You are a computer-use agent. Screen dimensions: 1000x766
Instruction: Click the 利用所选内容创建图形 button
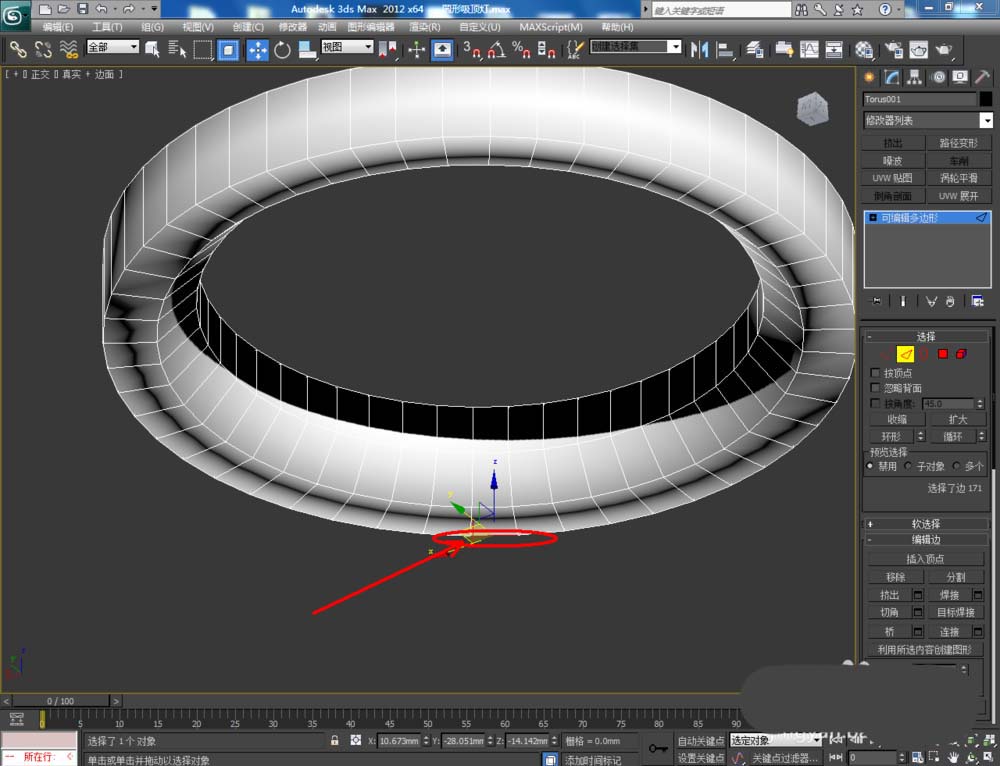click(x=925, y=649)
